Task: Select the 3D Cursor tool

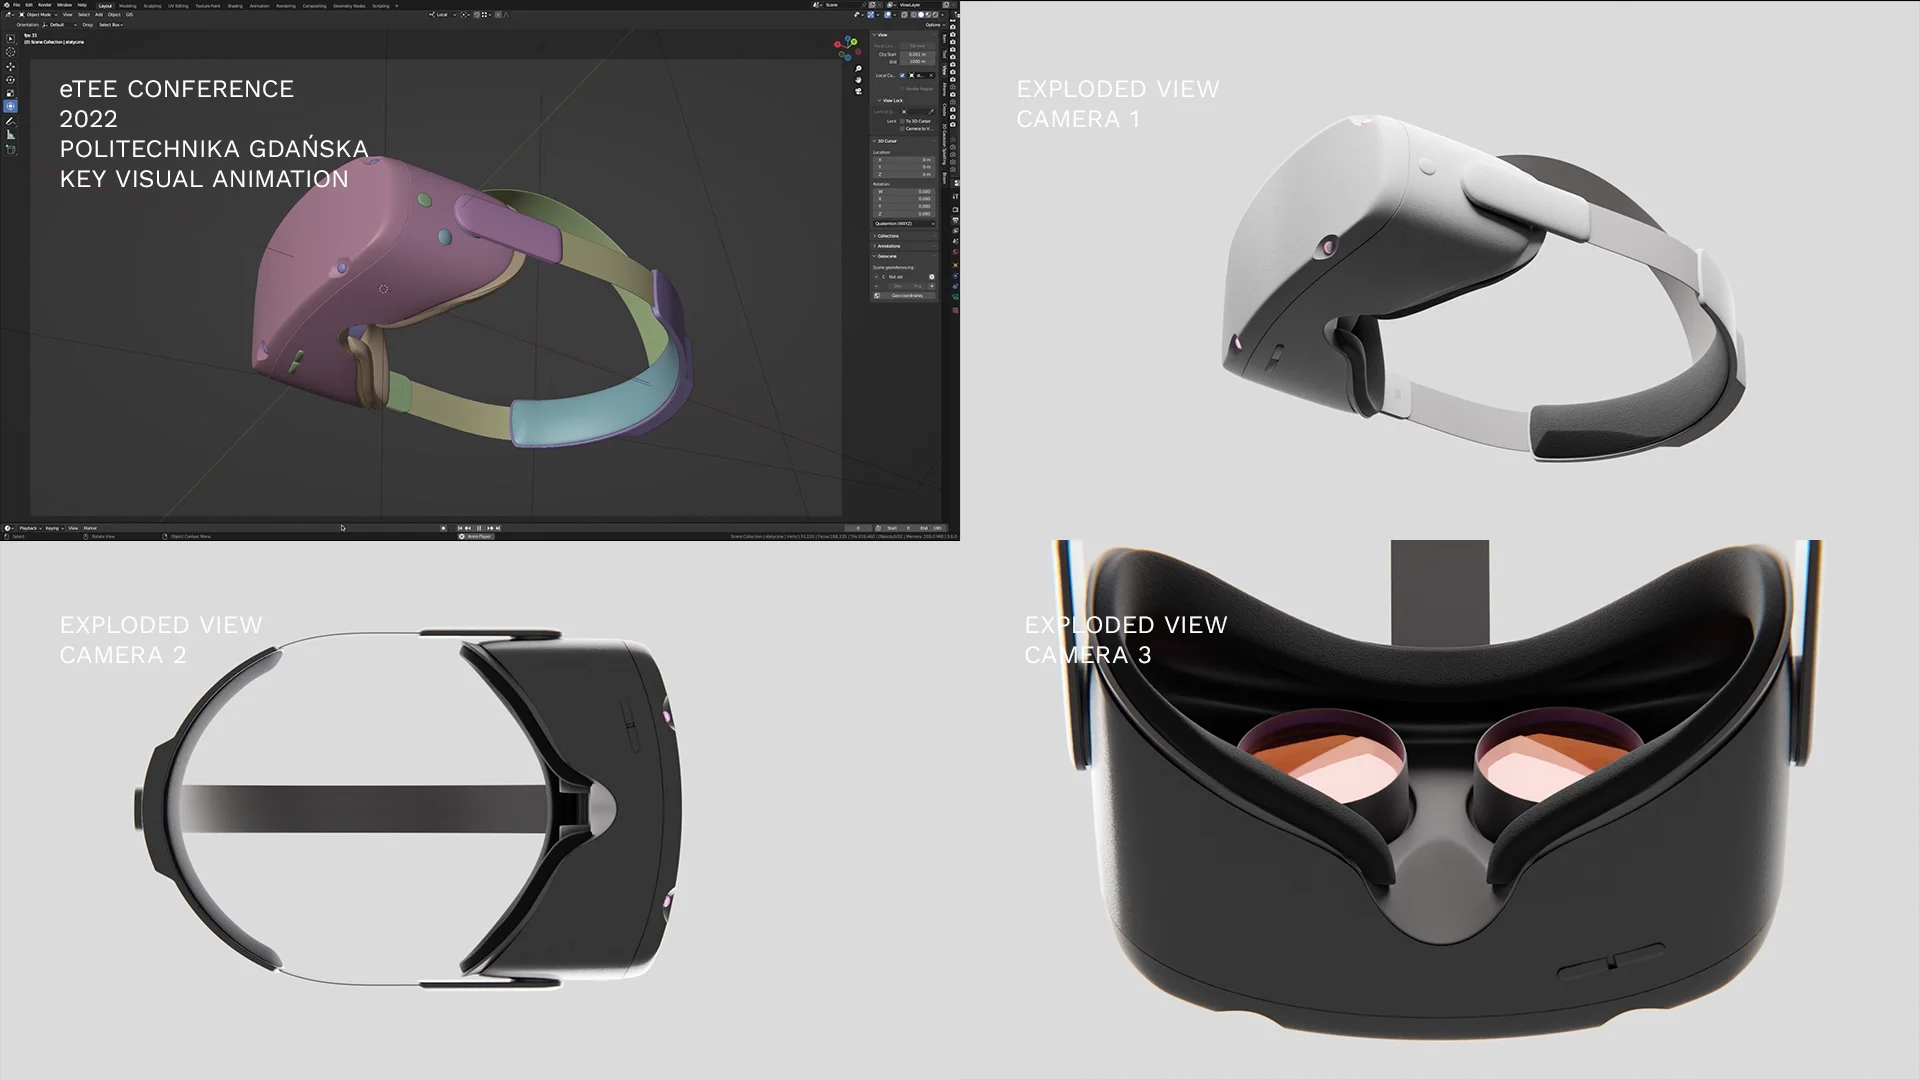Action: click(11, 52)
